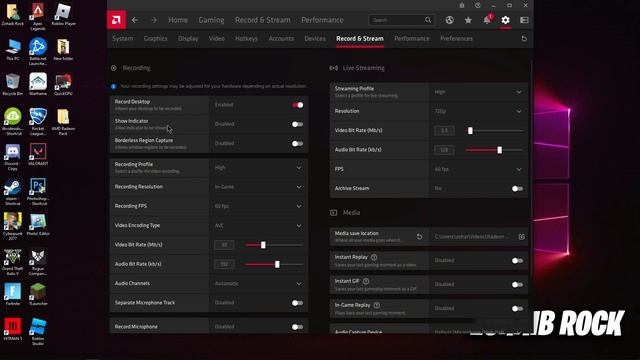Show Instant Replay help tooltip icon
640x360 pixels.
tap(374, 257)
